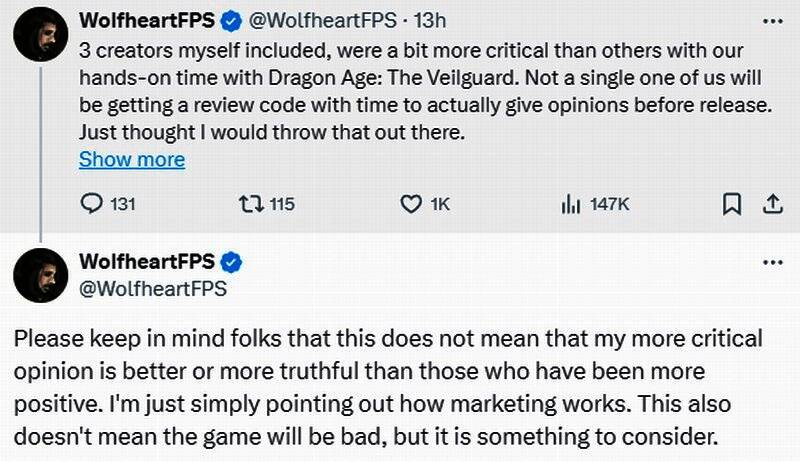Open WolfheartFPS display name in second tweet
The image size is (800, 462).
tap(147, 262)
